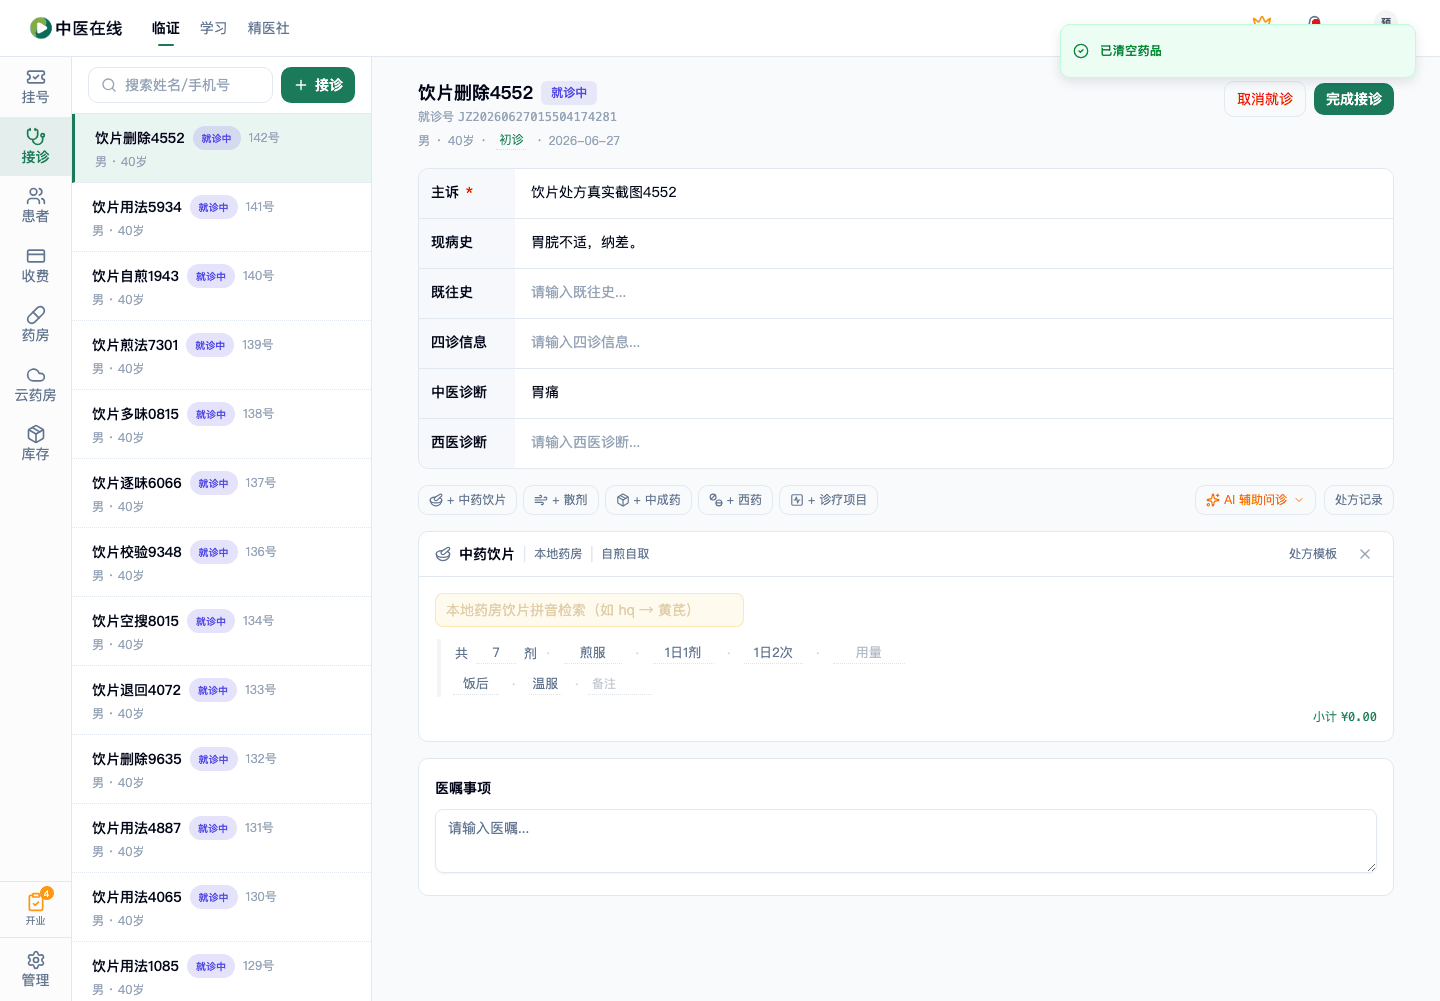Screen dimensions: 1440x1001
Task: Select patient 饮片用法5934
Action: pyautogui.click(x=222, y=217)
